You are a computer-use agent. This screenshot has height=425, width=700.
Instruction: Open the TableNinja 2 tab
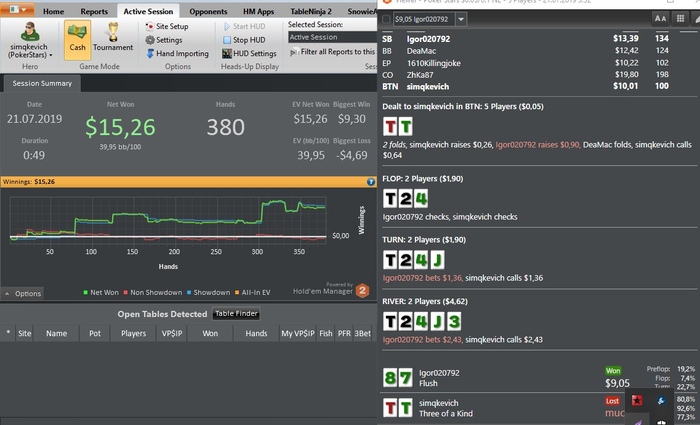311,11
